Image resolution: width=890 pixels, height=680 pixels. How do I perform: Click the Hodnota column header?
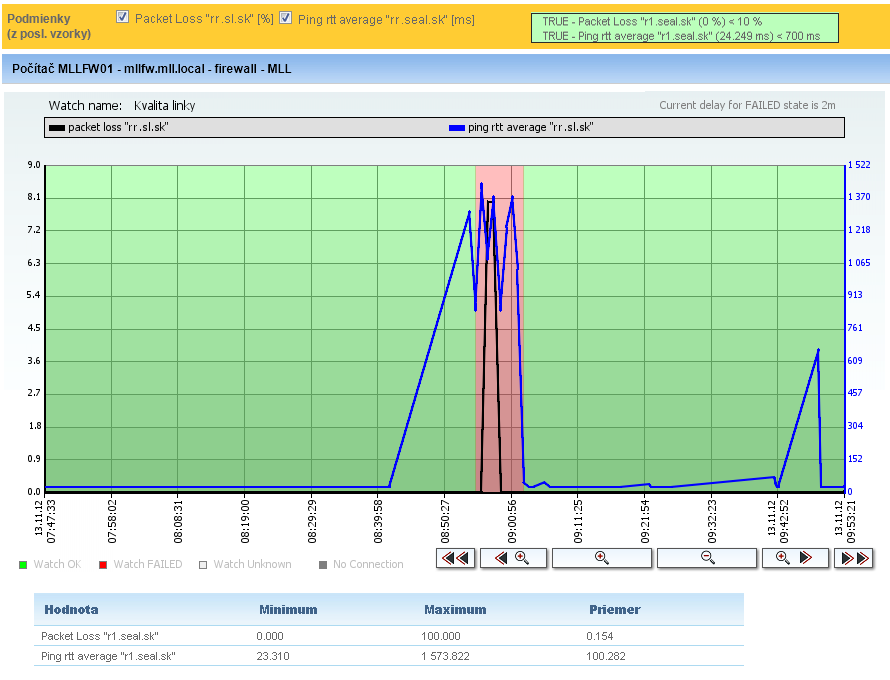click(72, 610)
